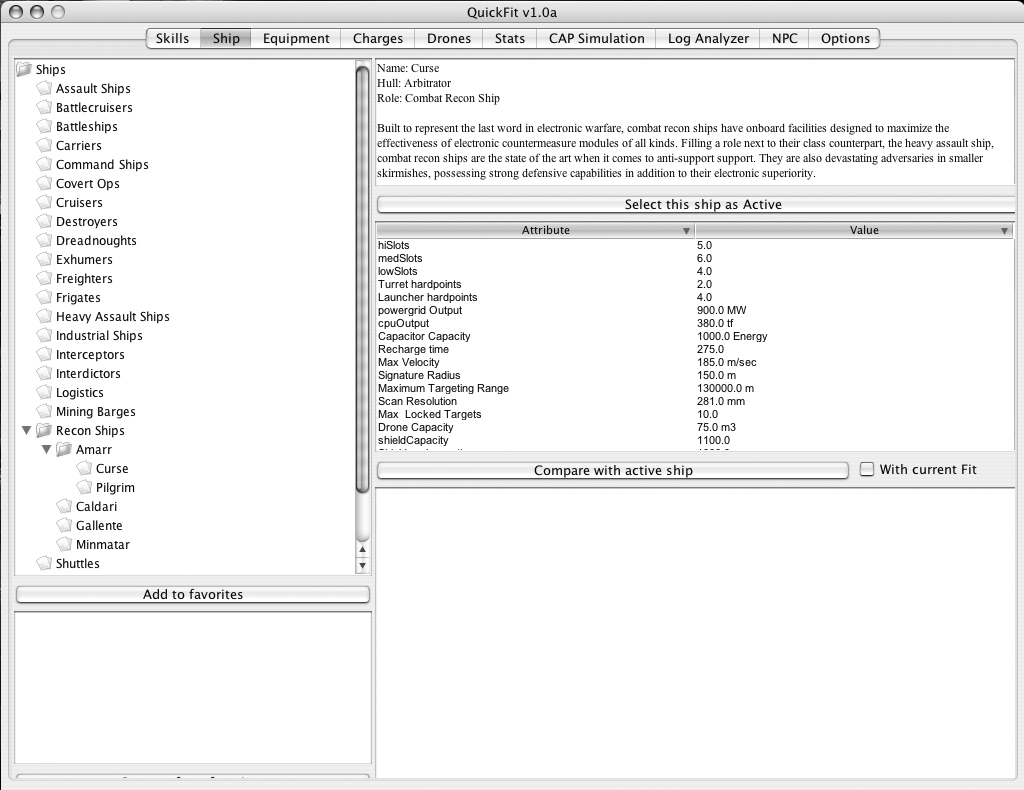Select the Battleships folder icon
1024x790 pixels.
[x=44, y=126]
